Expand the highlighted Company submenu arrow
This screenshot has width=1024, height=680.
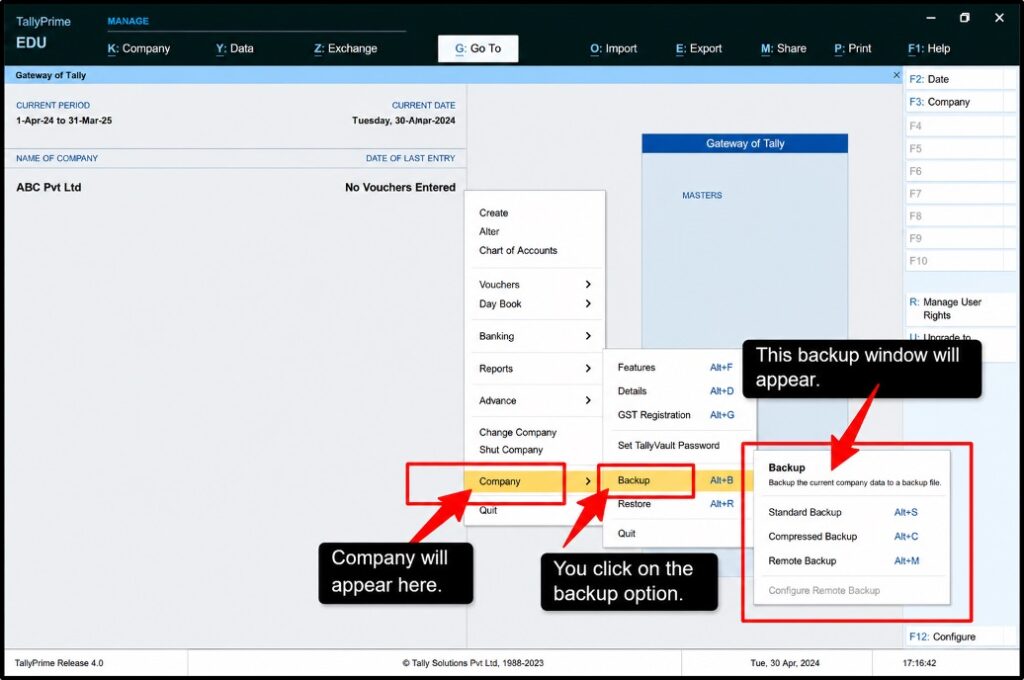[588, 481]
